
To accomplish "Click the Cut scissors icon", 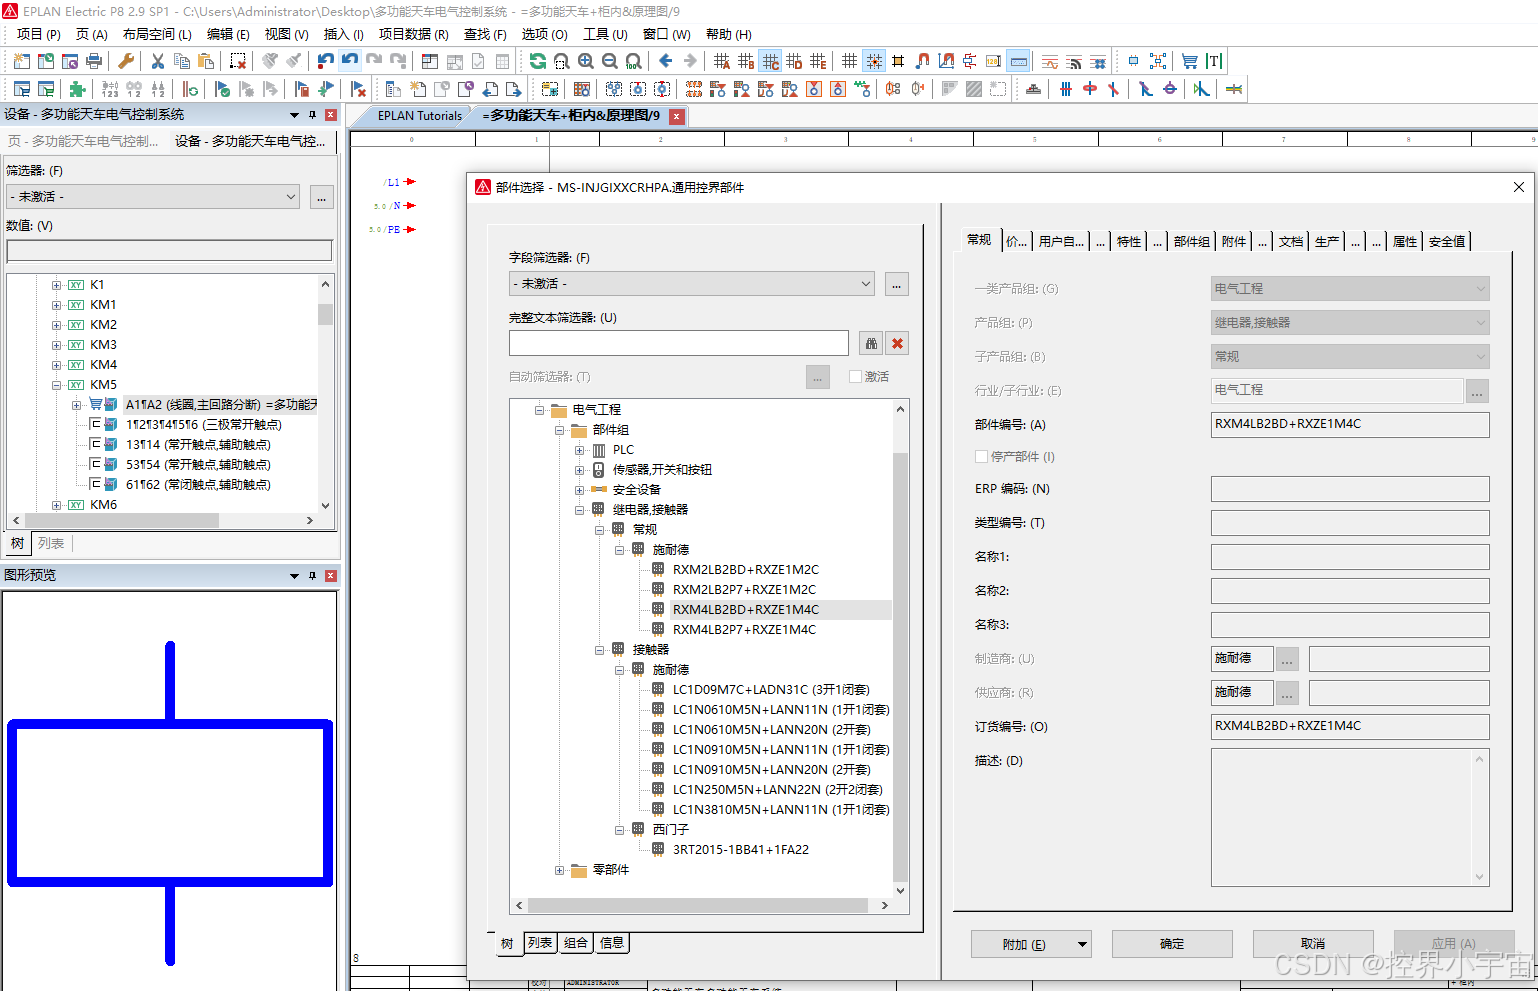I will tap(158, 61).
